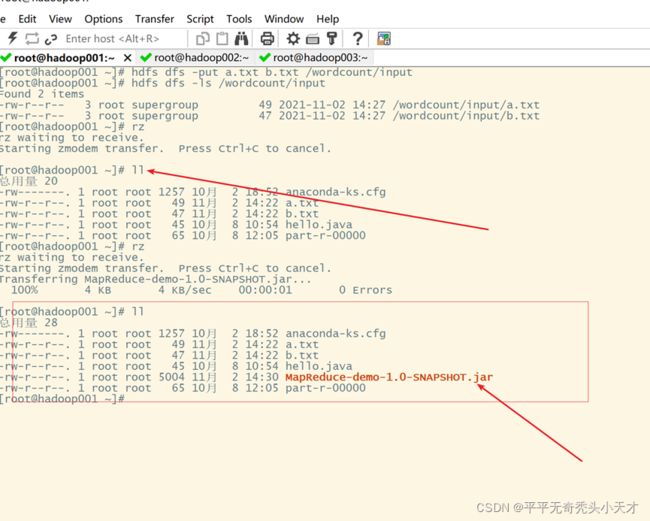This screenshot has height=521, width=650.
Task: Click the 'Transferring MapReduce-demo-1.0-SNAPSHOT.jar...' line
Action: 155,279
